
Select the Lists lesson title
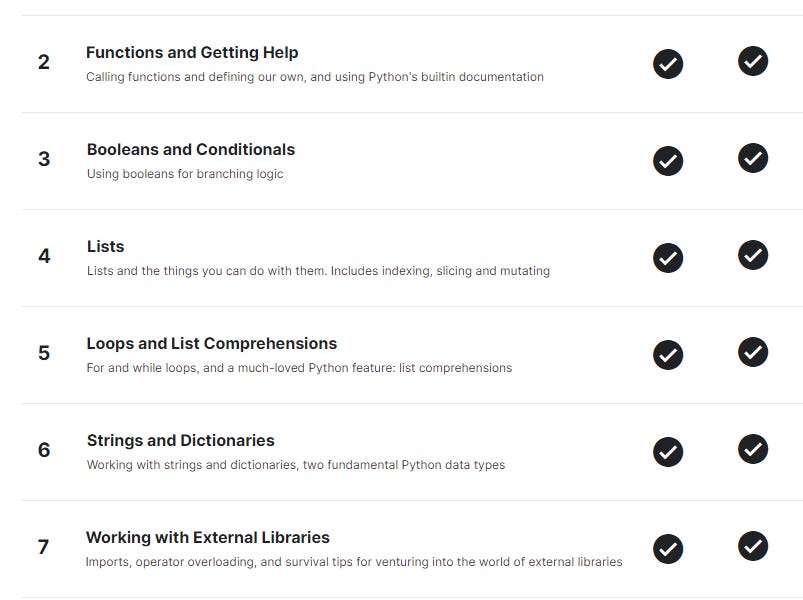pos(107,246)
